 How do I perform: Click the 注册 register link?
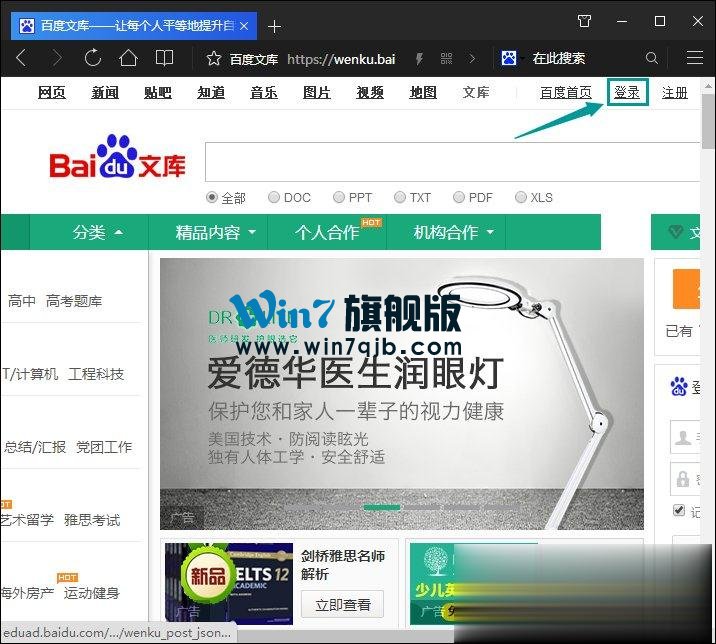(x=675, y=93)
